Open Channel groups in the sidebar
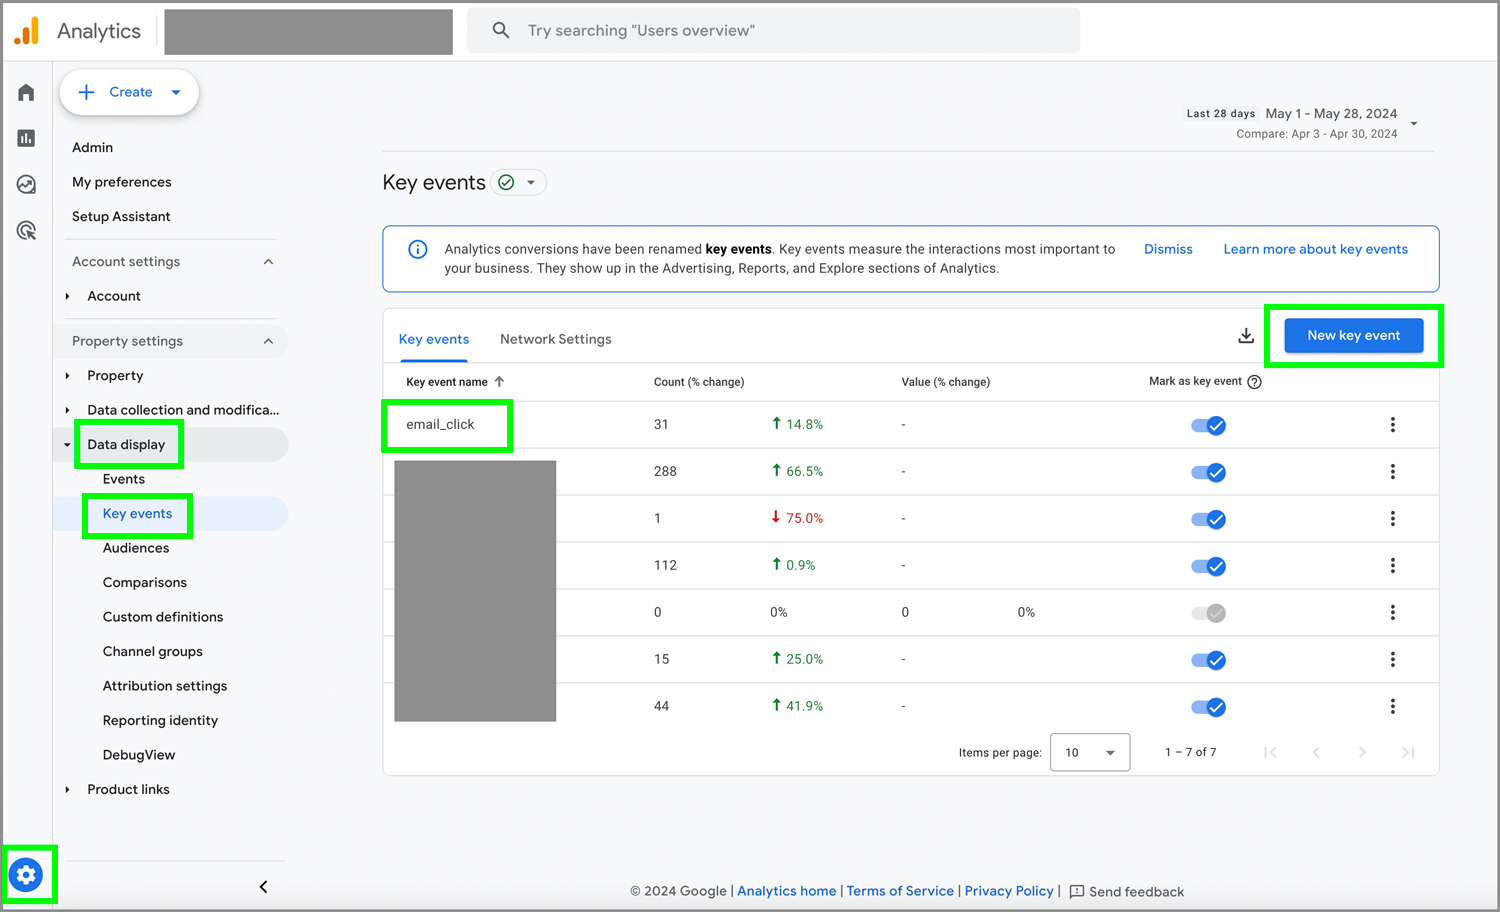1500x912 pixels. click(x=153, y=652)
